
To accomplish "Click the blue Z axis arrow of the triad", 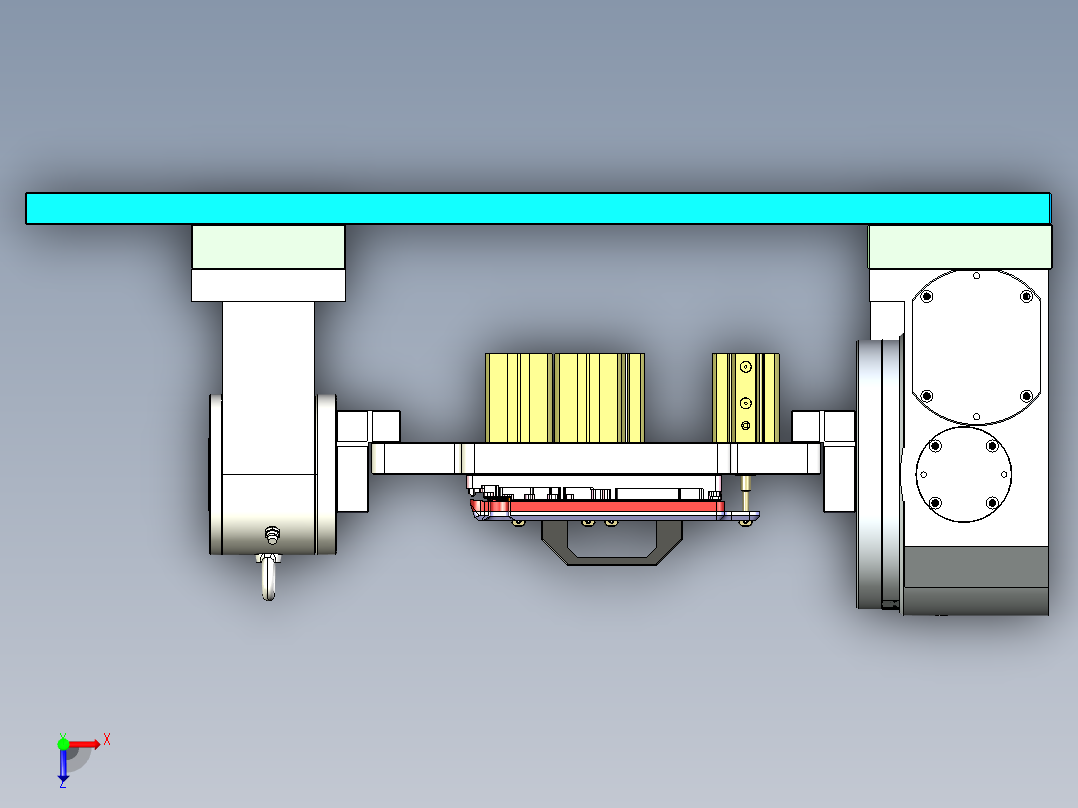I will coord(63,767).
